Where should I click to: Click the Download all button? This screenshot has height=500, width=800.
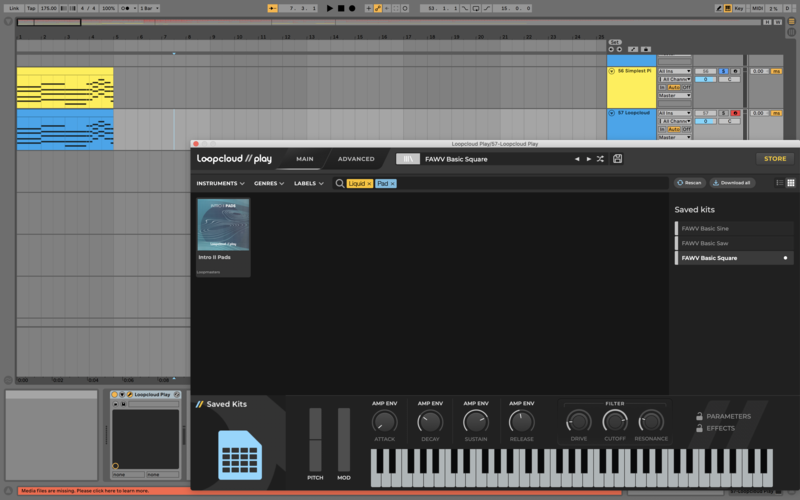coord(731,183)
